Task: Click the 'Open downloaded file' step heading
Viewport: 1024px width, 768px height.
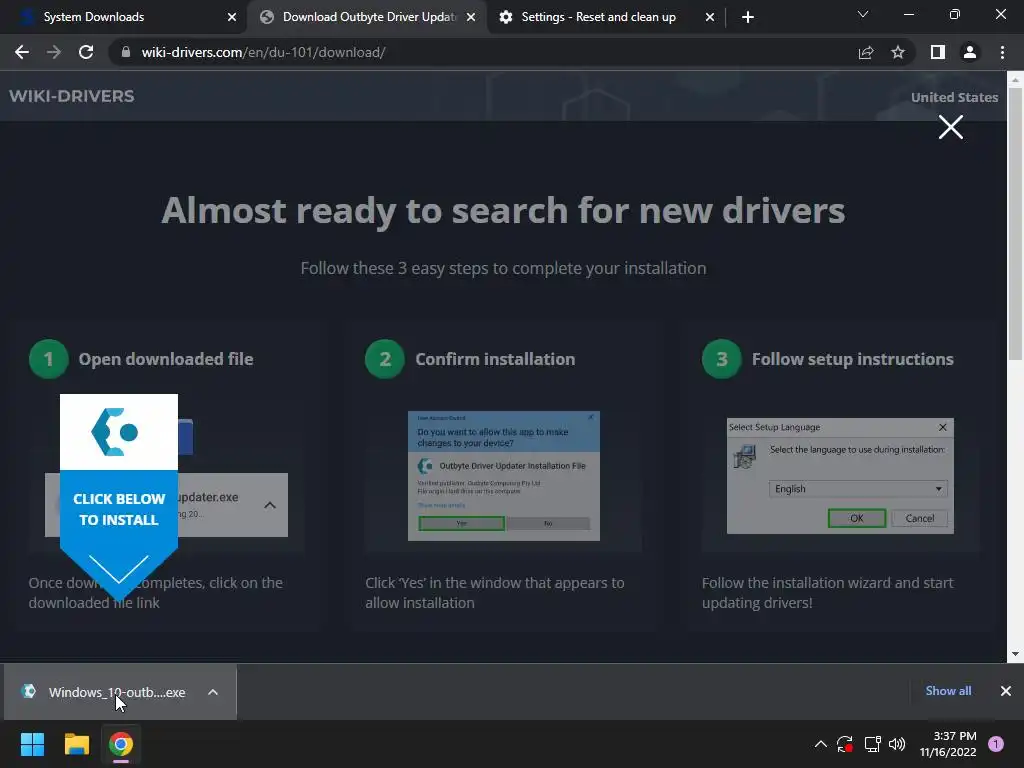Action: click(x=166, y=359)
